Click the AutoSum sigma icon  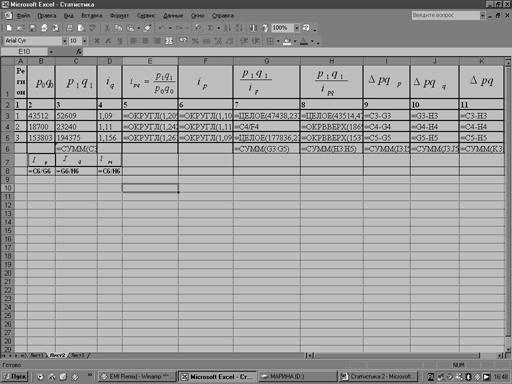[x=210, y=28]
